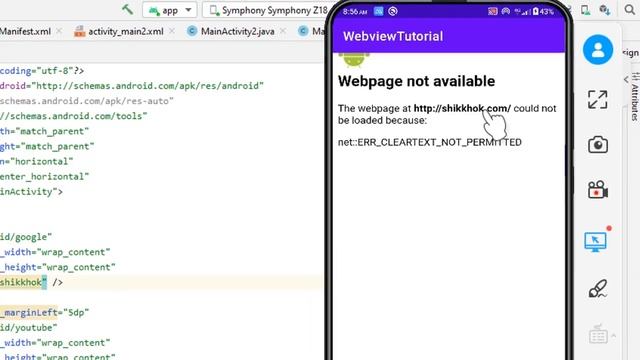Click the brush annotation icon
The image size is (640, 360).
pyautogui.click(x=598, y=288)
